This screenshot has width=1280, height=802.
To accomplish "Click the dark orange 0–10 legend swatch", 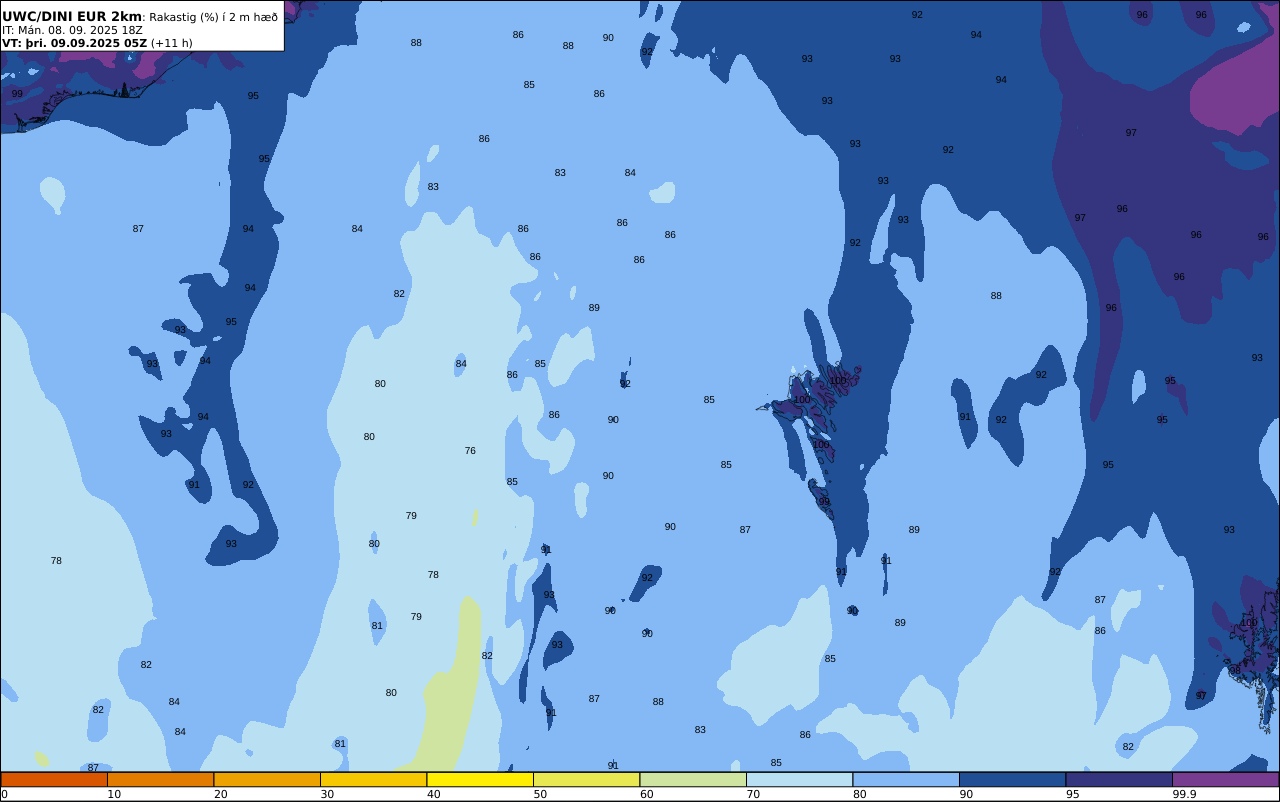I will (x=54, y=779).
